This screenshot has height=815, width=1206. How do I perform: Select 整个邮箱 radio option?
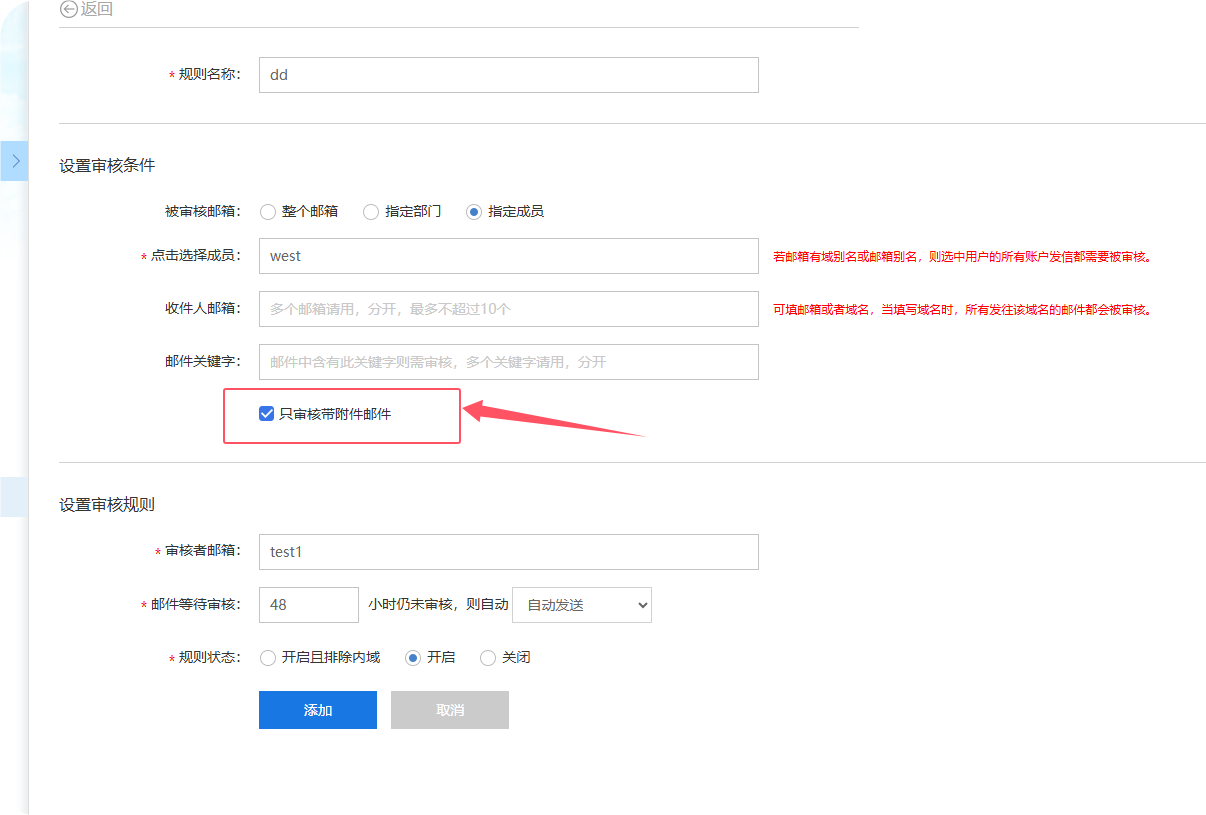tap(268, 212)
